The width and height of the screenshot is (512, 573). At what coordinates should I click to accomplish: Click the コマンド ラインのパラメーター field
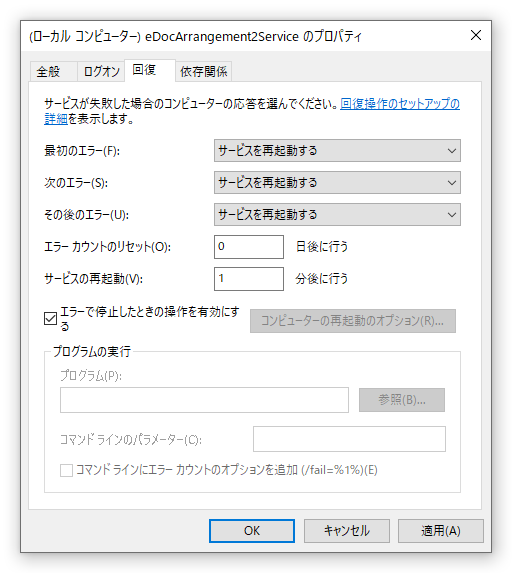coord(349,439)
